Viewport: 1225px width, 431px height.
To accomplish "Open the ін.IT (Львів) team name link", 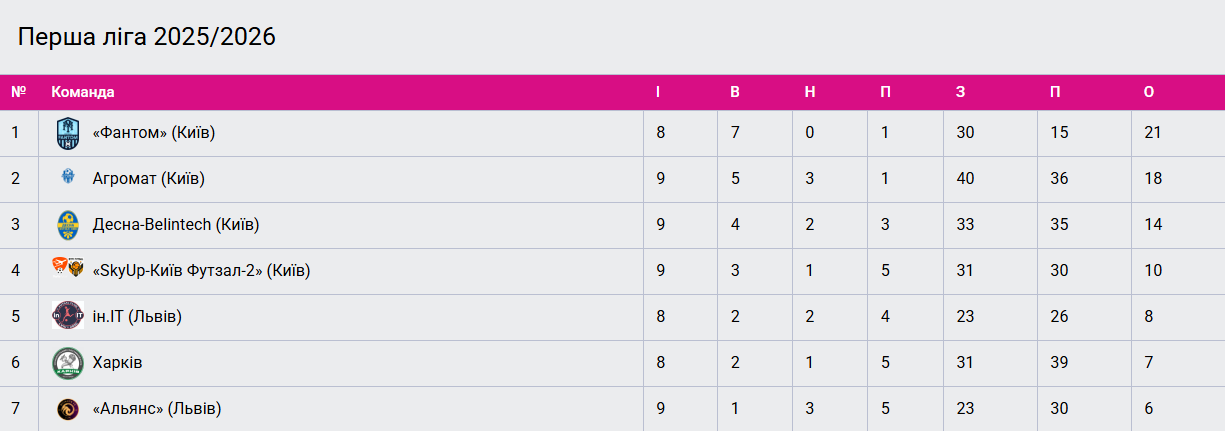I will click(136, 317).
